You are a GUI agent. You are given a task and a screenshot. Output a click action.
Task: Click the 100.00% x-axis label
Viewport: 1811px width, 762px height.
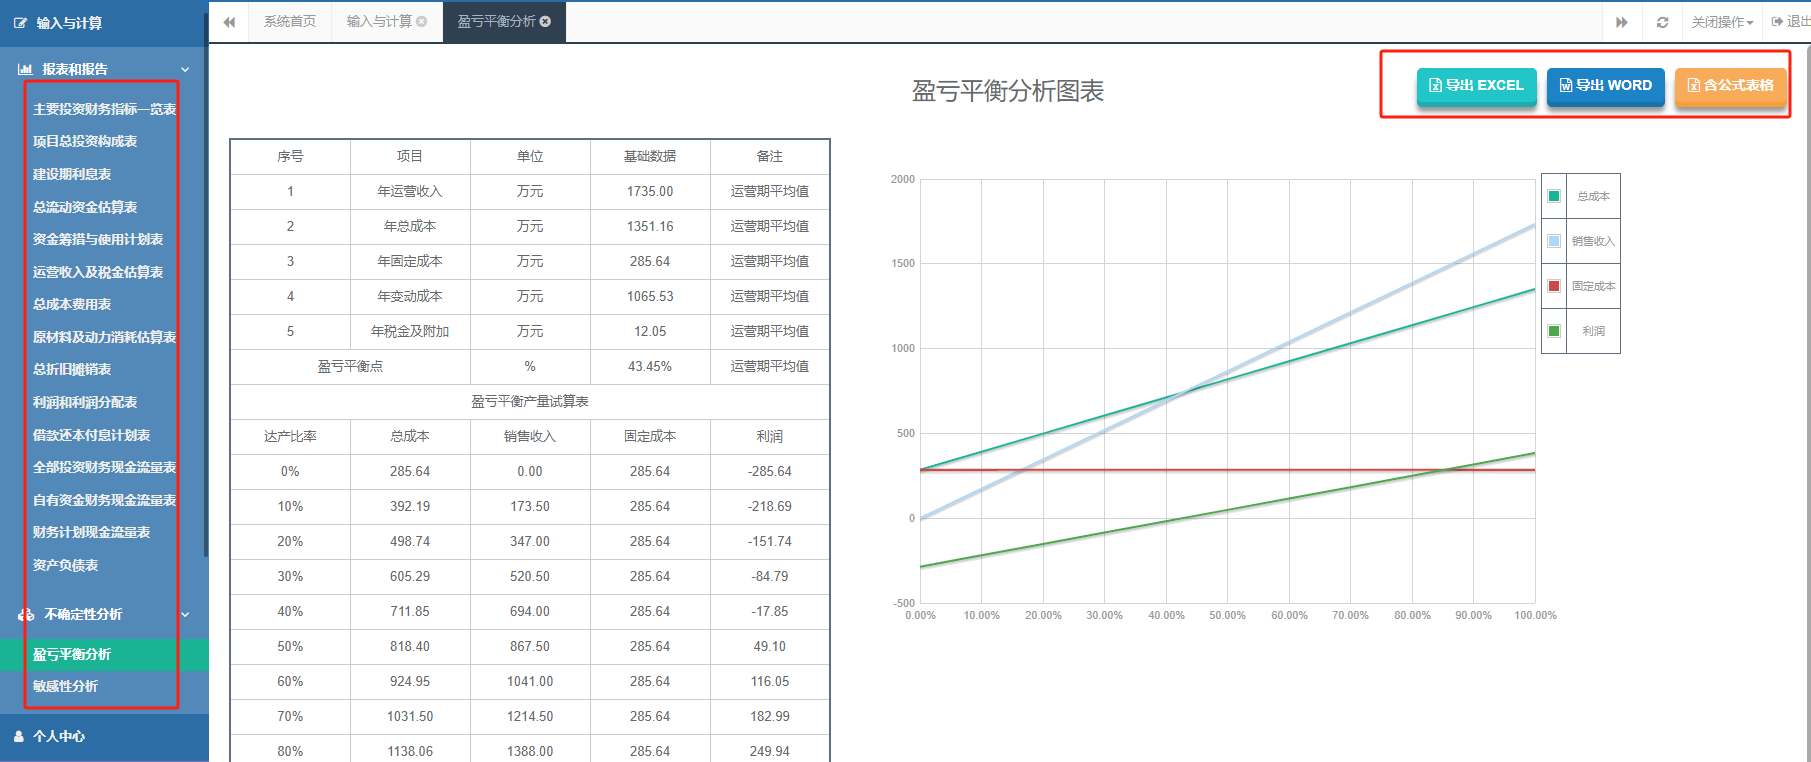click(x=1535, y=616)
